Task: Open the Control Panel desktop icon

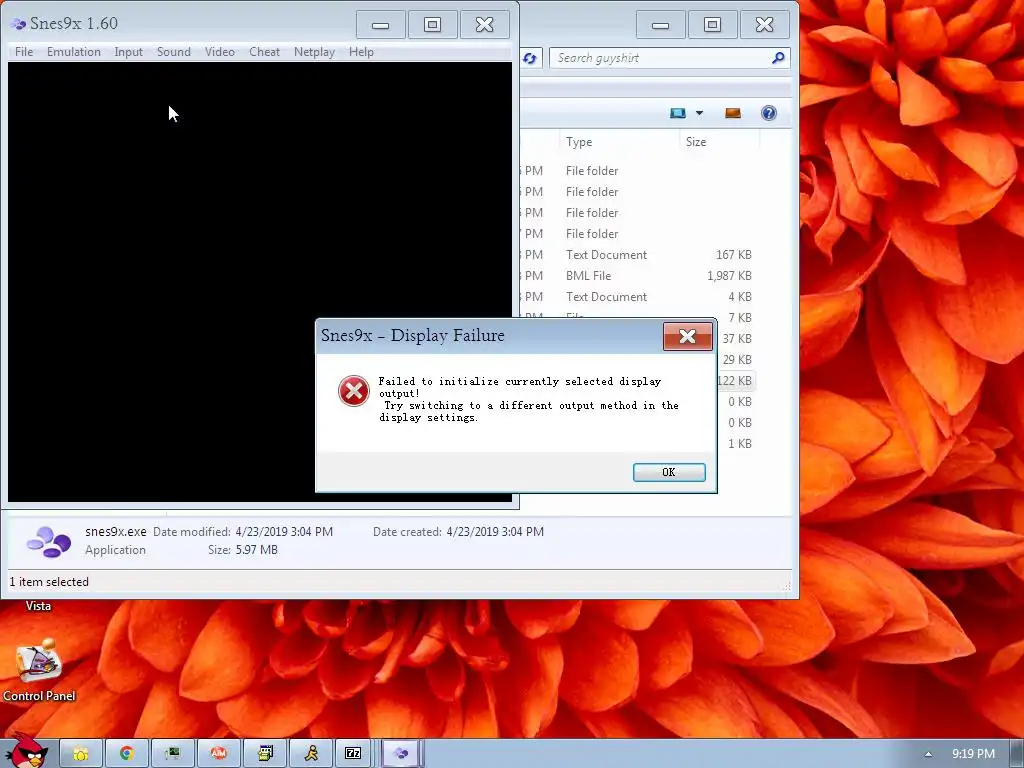Action: (x=39, y=671)
